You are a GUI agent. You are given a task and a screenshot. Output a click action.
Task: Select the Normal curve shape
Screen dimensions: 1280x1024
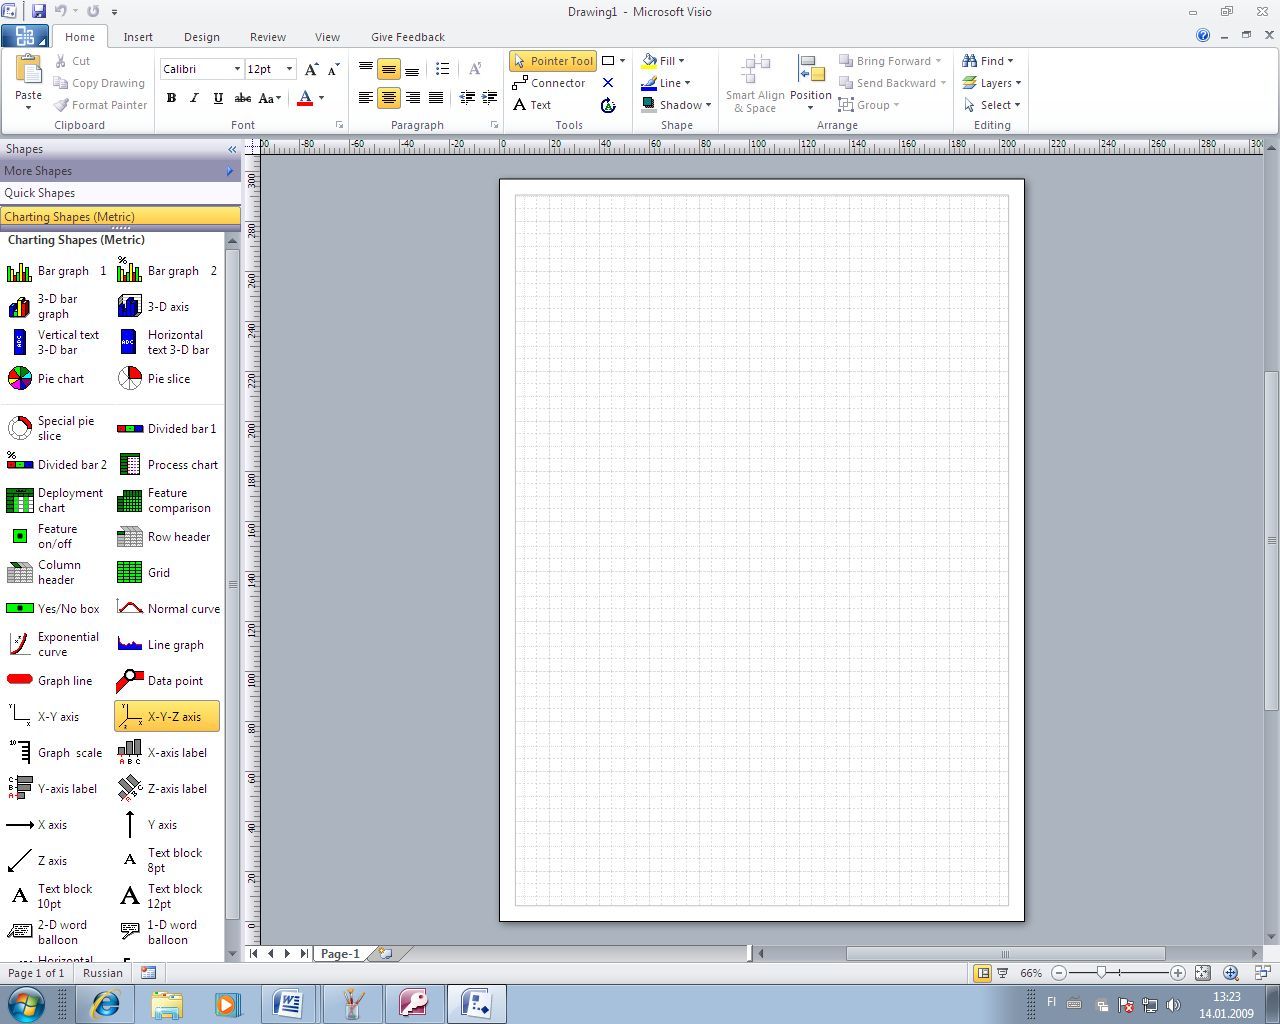tap(168, 608)
